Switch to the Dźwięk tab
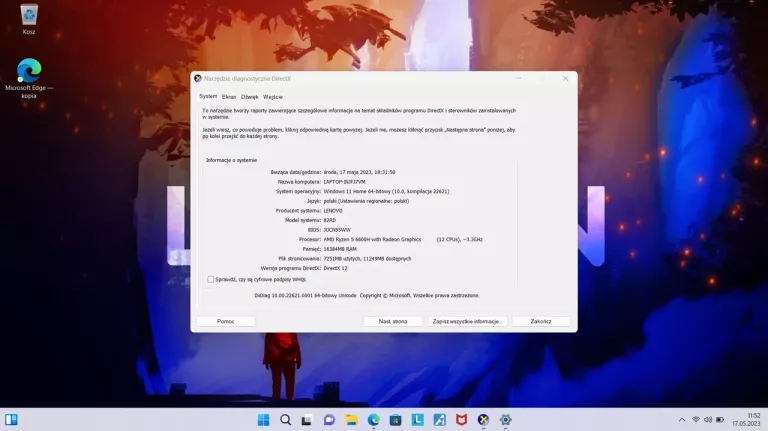Screen dimensions: 768x431 (x=250, y=96)
